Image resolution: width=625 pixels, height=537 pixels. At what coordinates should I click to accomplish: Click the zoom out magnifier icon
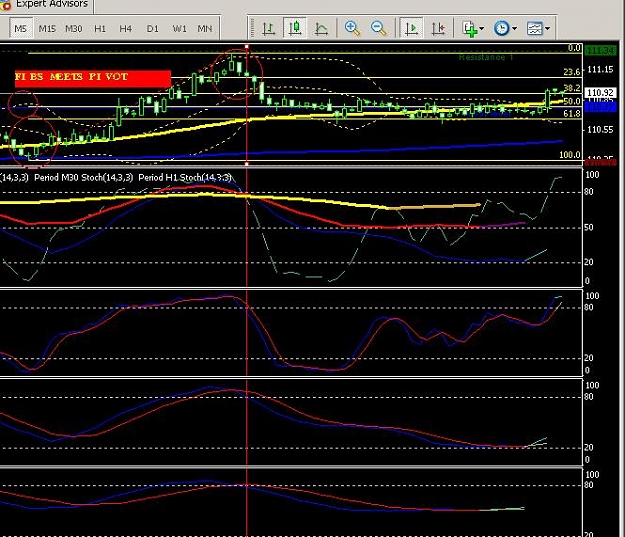[378, 28]
